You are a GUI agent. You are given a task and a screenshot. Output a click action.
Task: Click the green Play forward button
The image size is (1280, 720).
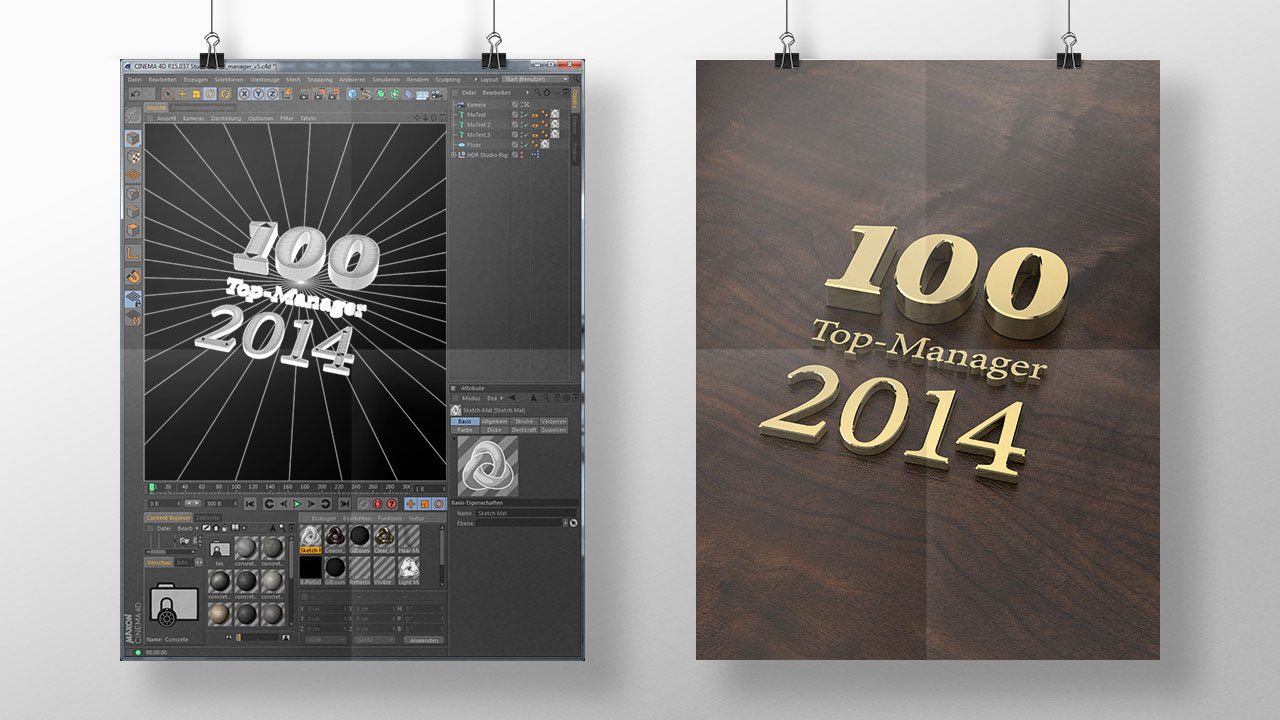pos(297,504)
